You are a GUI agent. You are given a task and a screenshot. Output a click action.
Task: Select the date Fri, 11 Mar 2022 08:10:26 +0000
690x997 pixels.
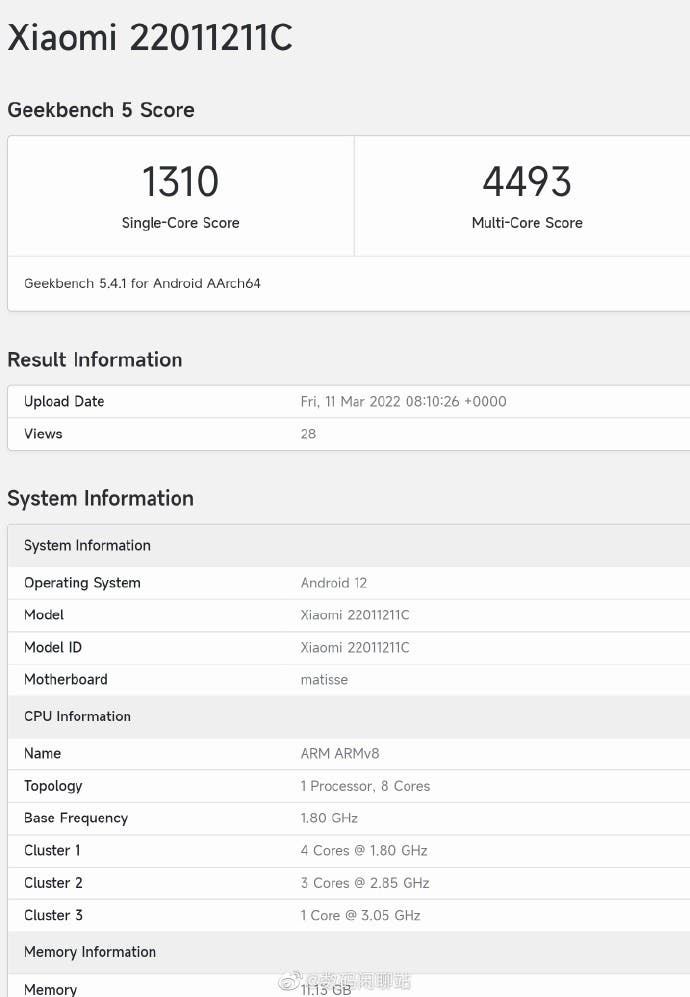pyautogui.click(x=404, y=402)
